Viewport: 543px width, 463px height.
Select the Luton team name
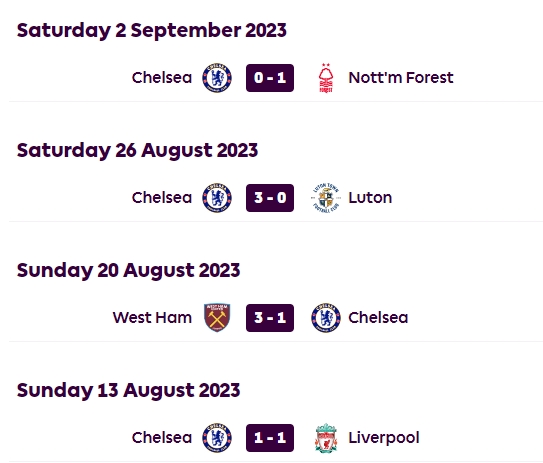pyautogui.click(x=370, y=198)
